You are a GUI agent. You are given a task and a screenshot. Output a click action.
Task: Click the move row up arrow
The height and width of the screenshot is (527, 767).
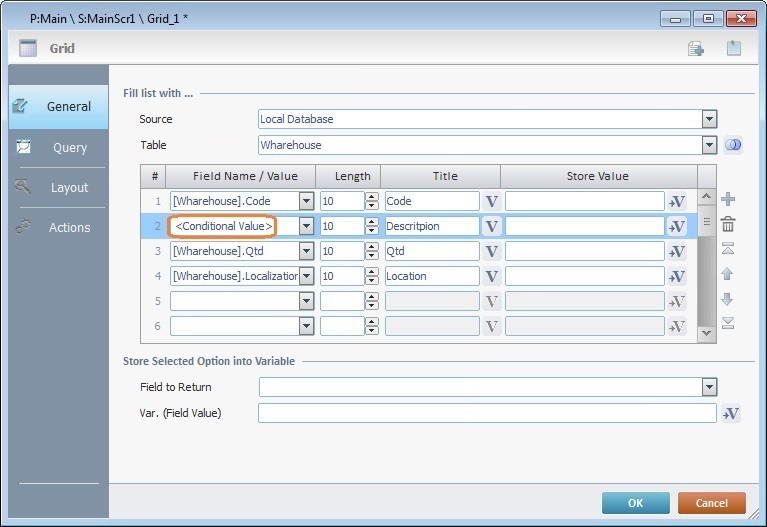click(728, 273)
